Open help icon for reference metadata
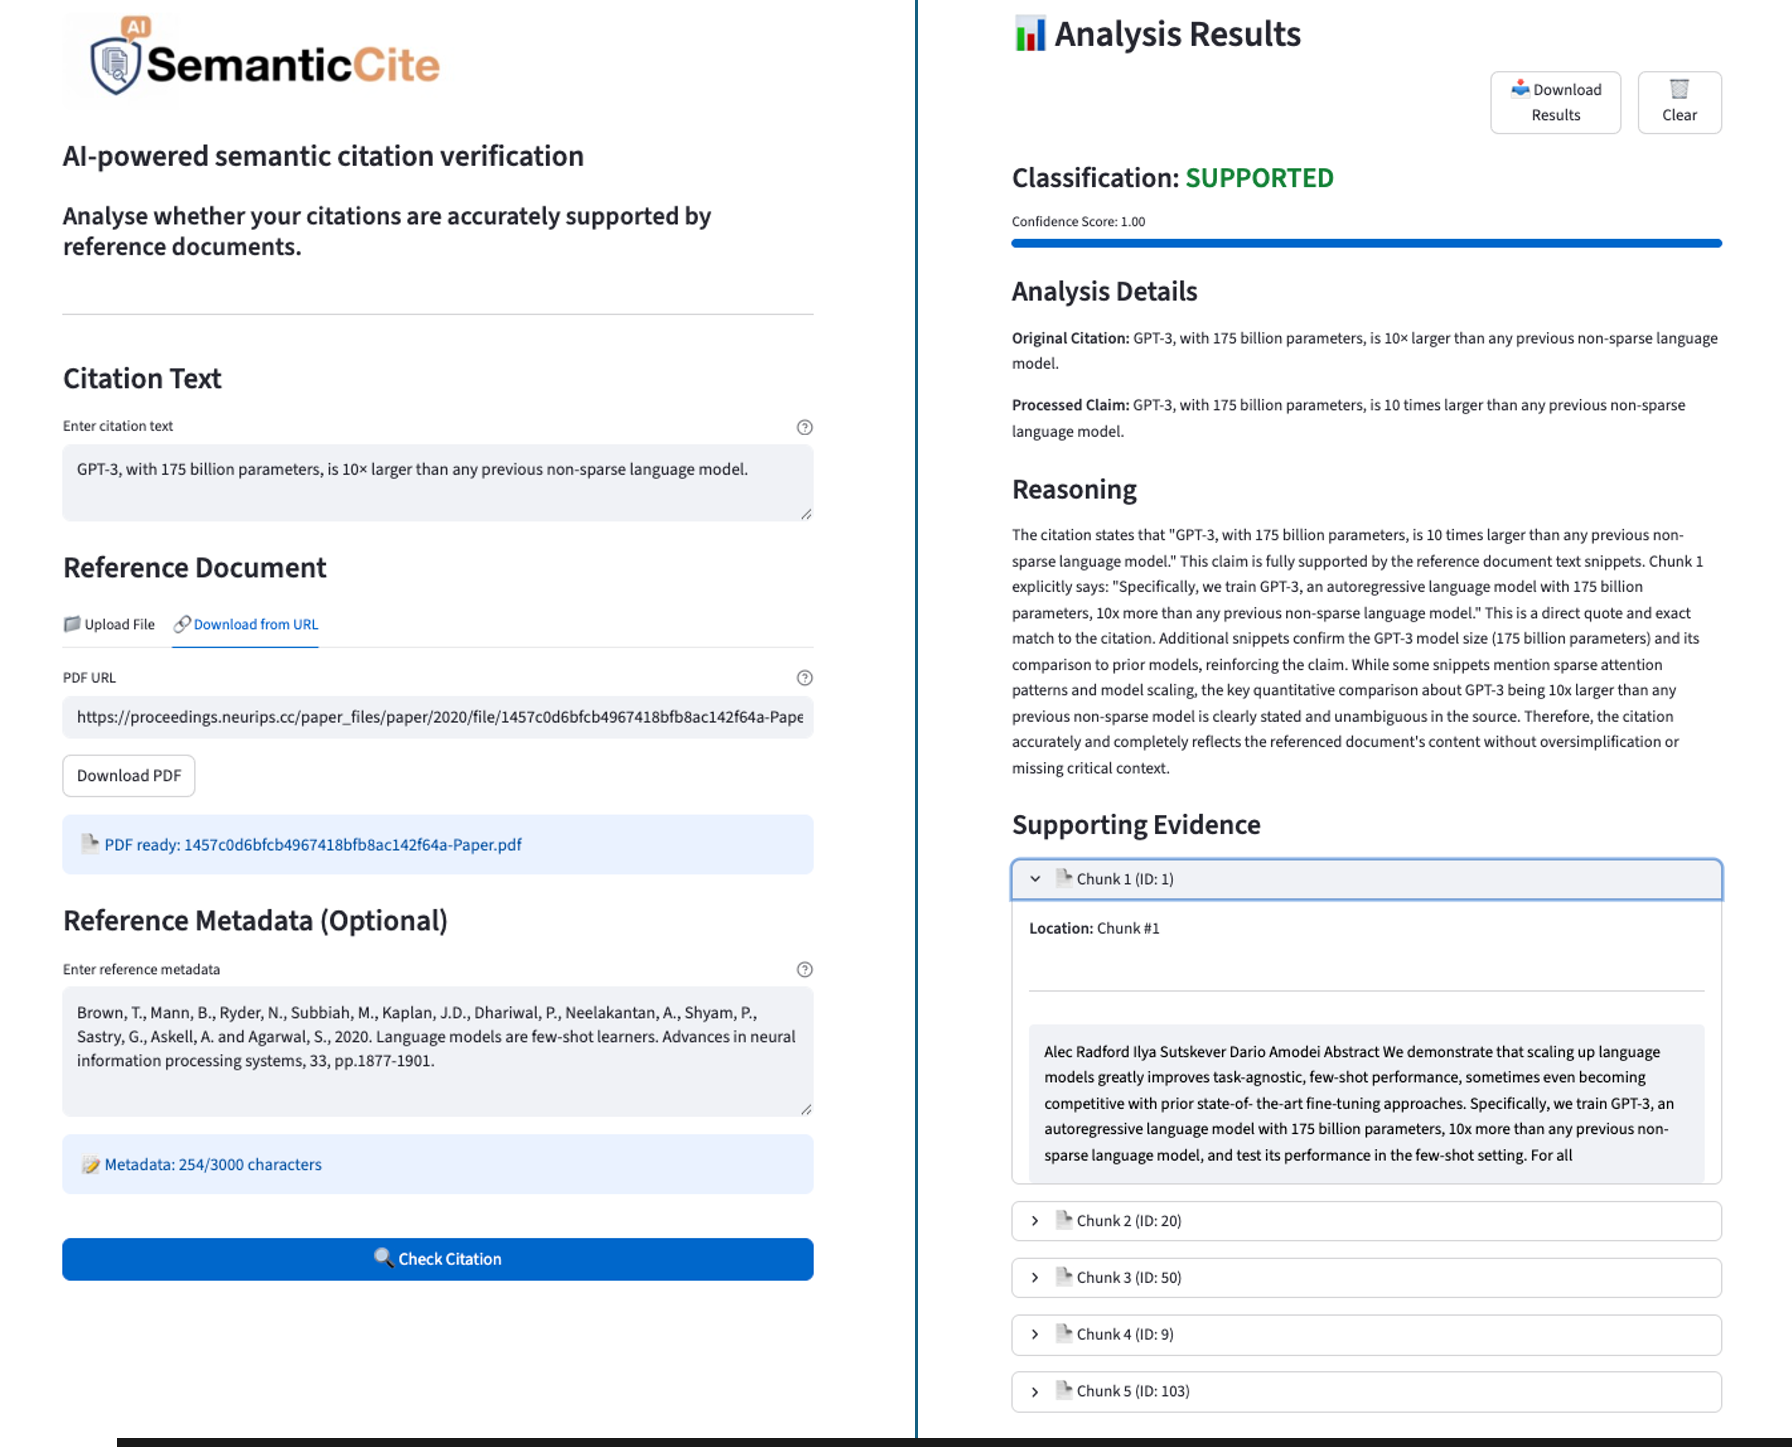 (805, 968)
